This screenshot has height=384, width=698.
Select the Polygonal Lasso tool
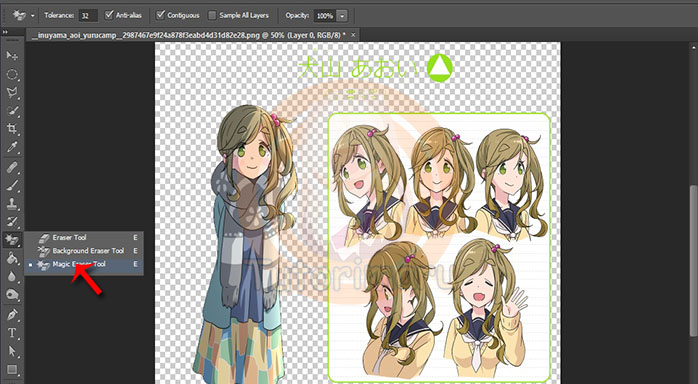tap(12, 92)
